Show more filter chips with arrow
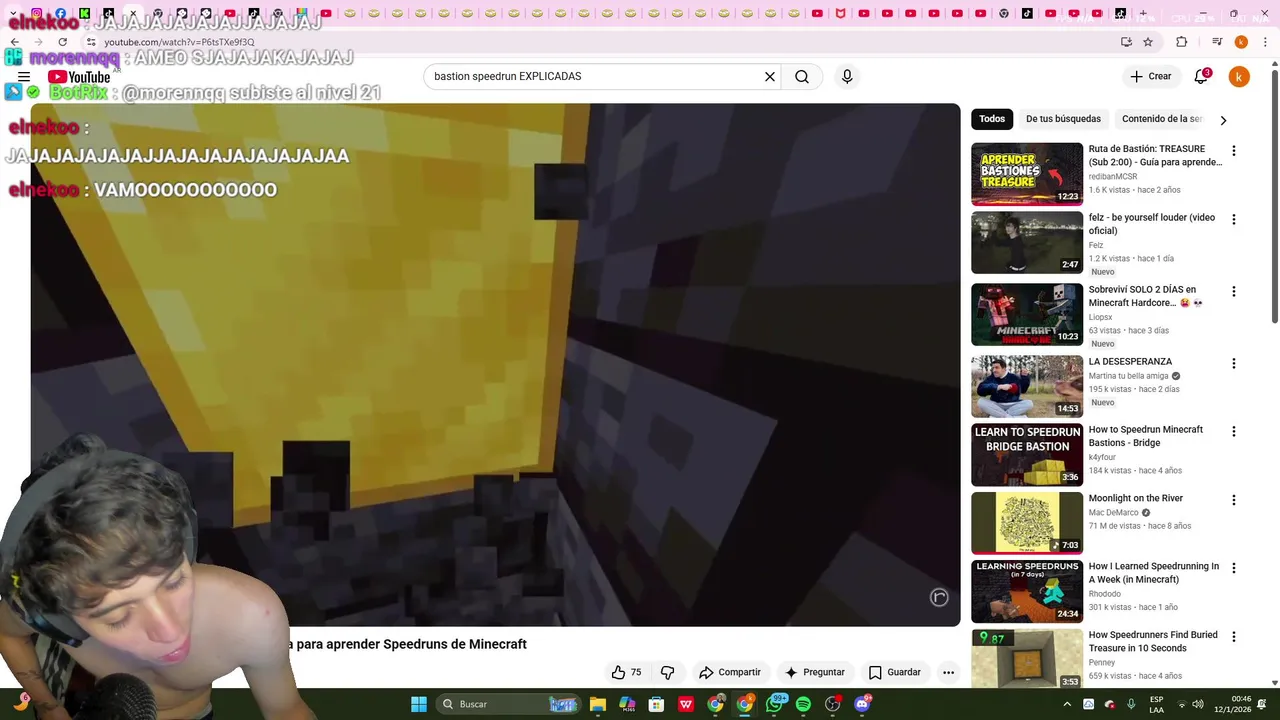 pyautogui.click(x=1223, y=120)
